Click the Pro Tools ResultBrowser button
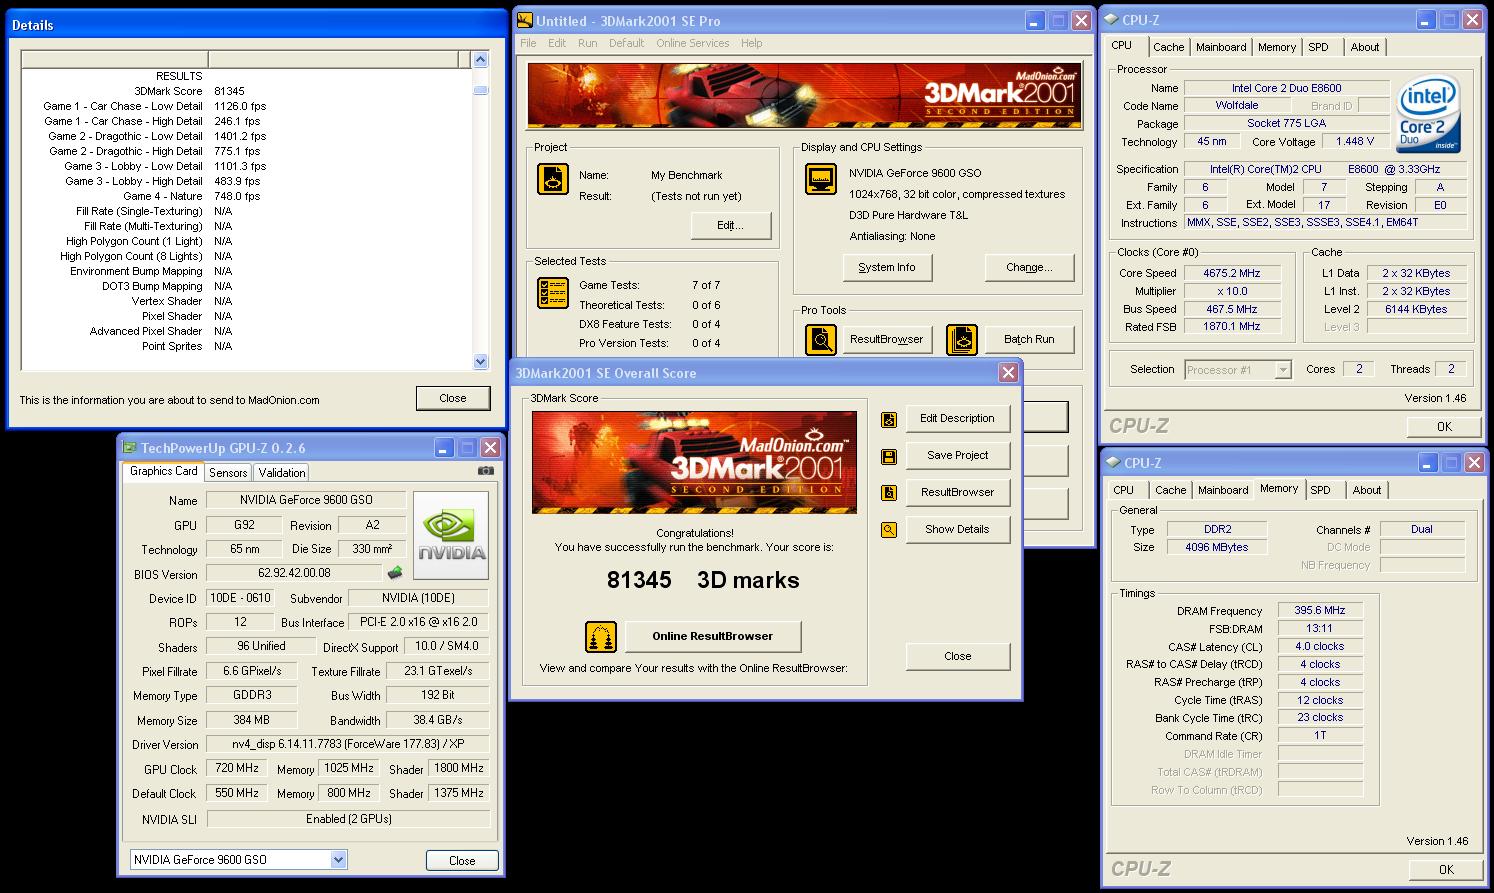The width and height of the screenshot is (1494, 893). [887, 339]
